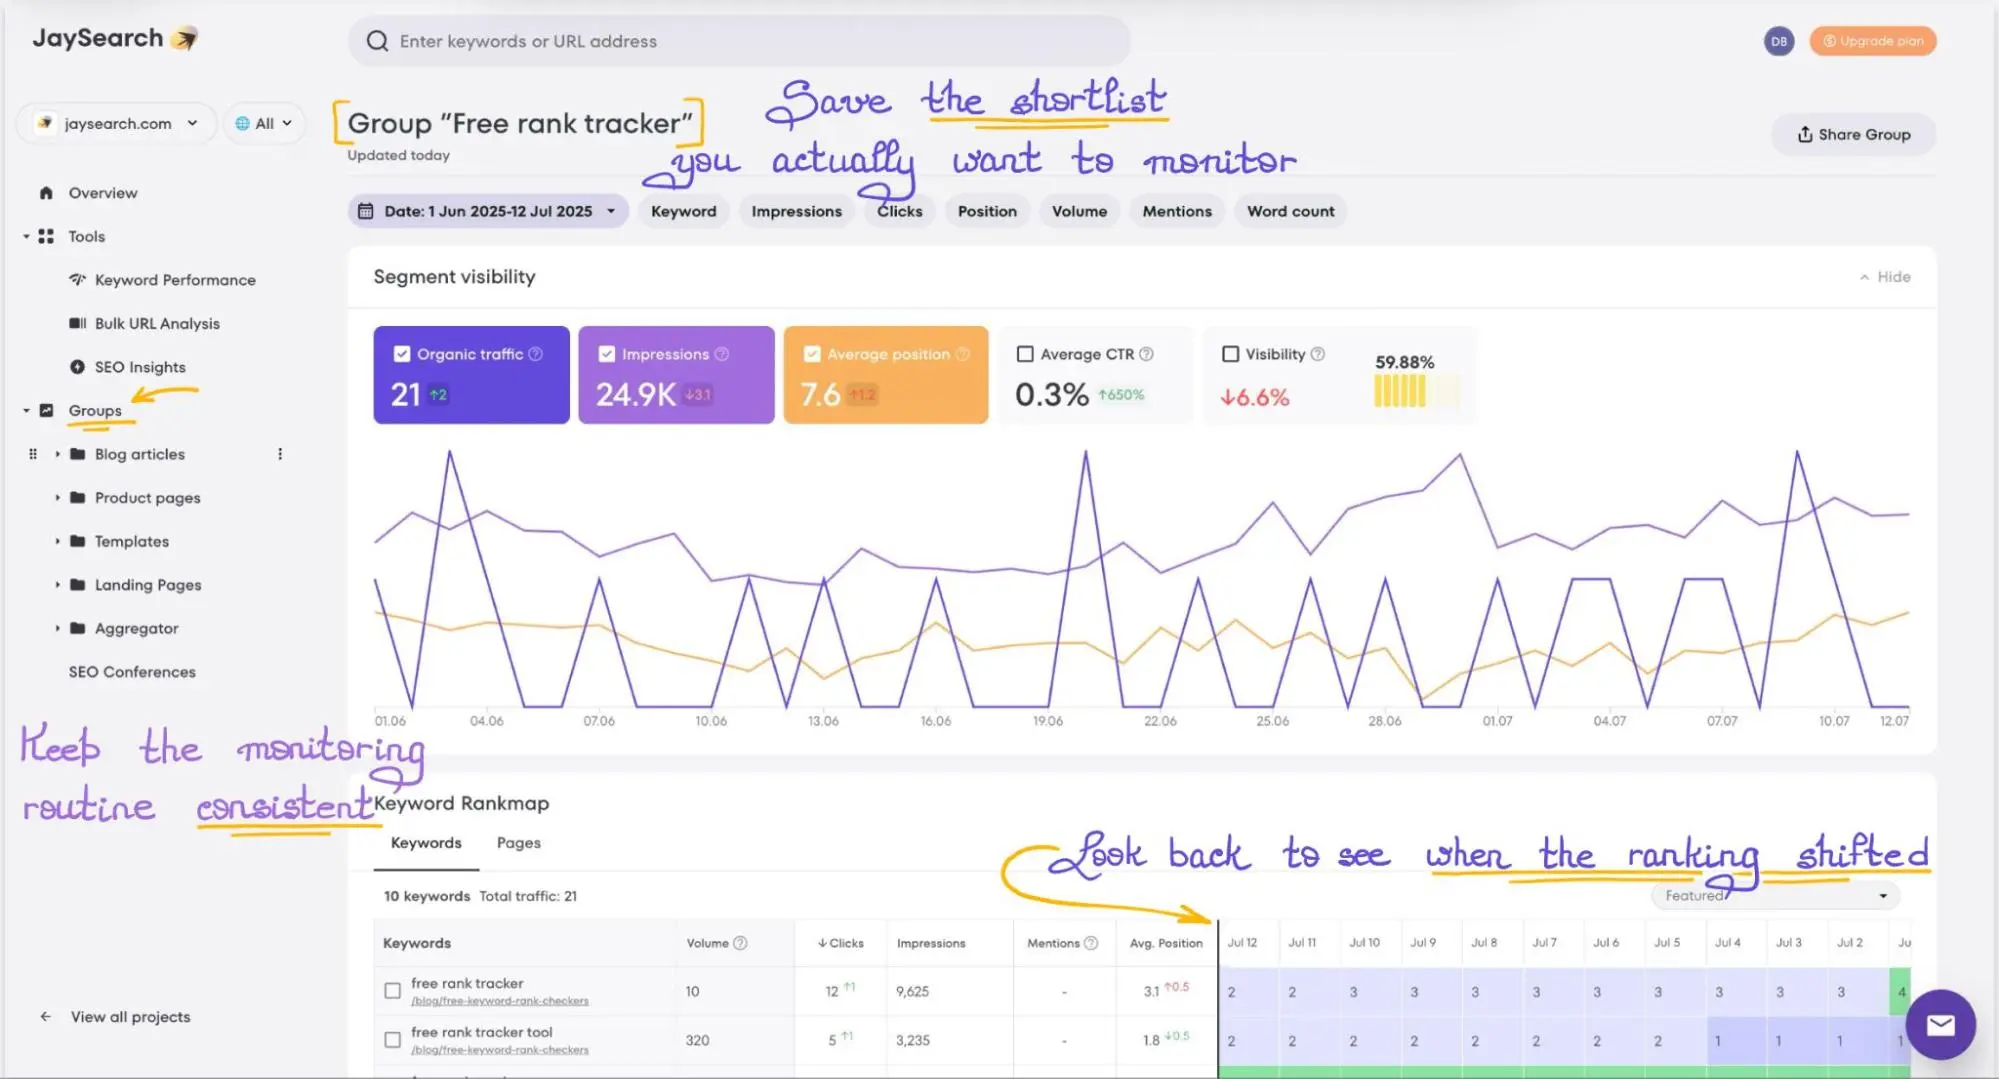This screenshot has height=1079, width=1999.
Task: Click the Mentions column help icon
Action: [1091, 943]
